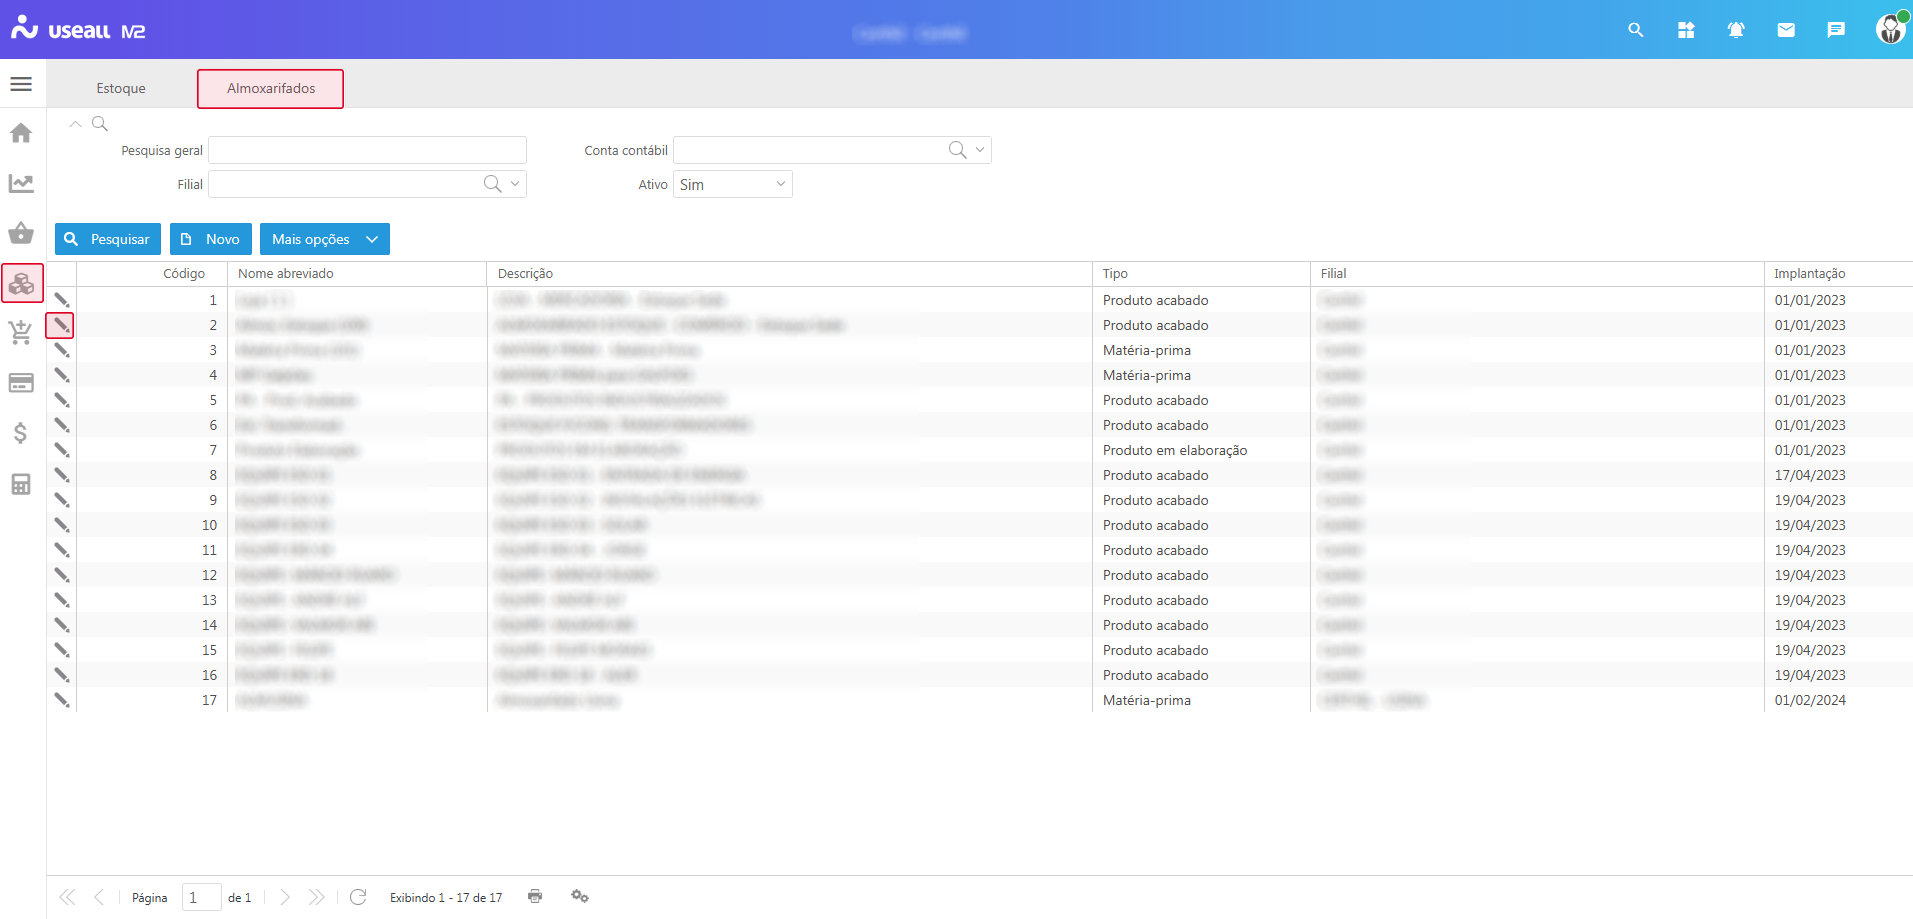Viewport: 1913px width, 919px height.
Task: Open grid settings gears icon in the footer
Action: (x=580, y=896)
